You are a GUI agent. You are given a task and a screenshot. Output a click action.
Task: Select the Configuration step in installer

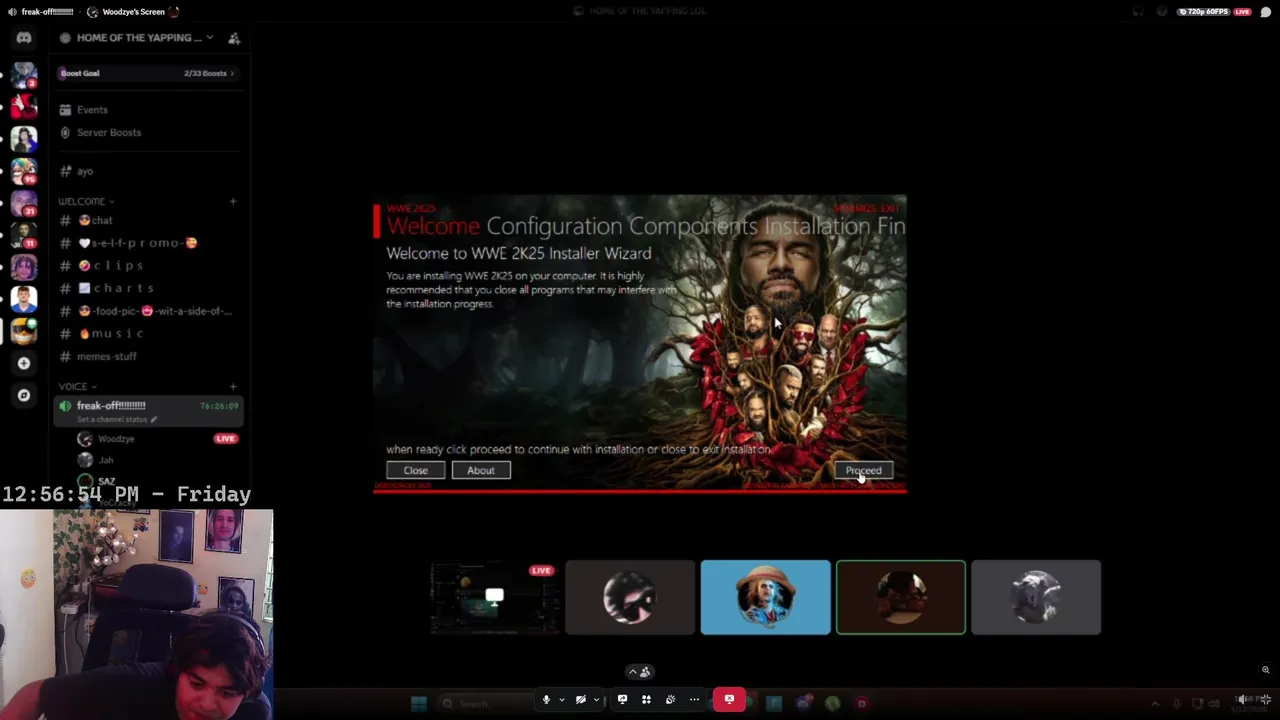[554, 227]
